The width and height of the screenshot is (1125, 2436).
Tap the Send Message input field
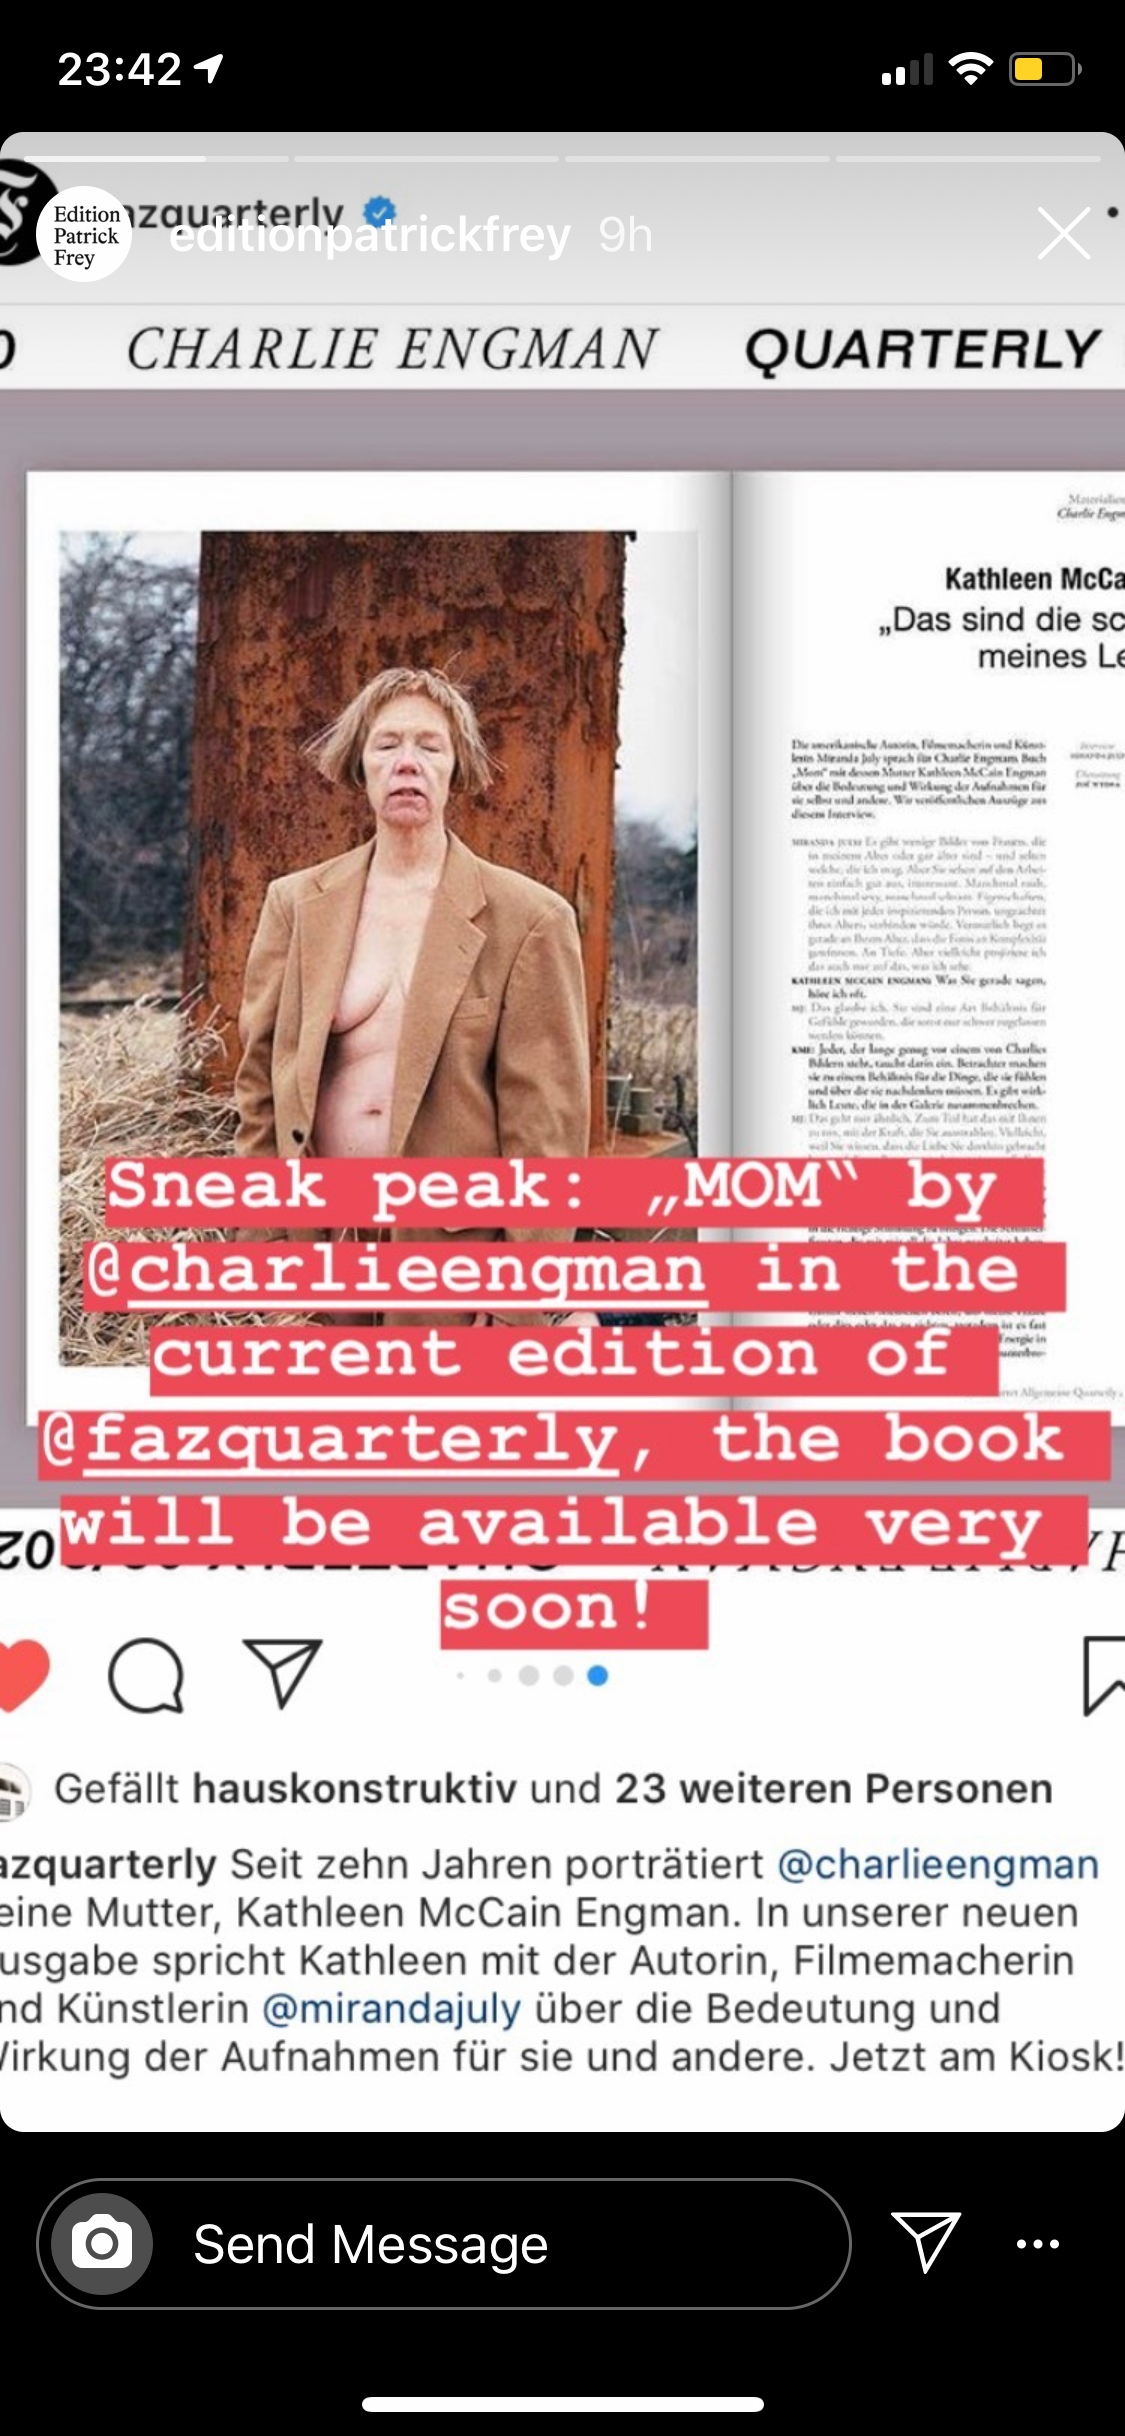tap(444, 2243)
